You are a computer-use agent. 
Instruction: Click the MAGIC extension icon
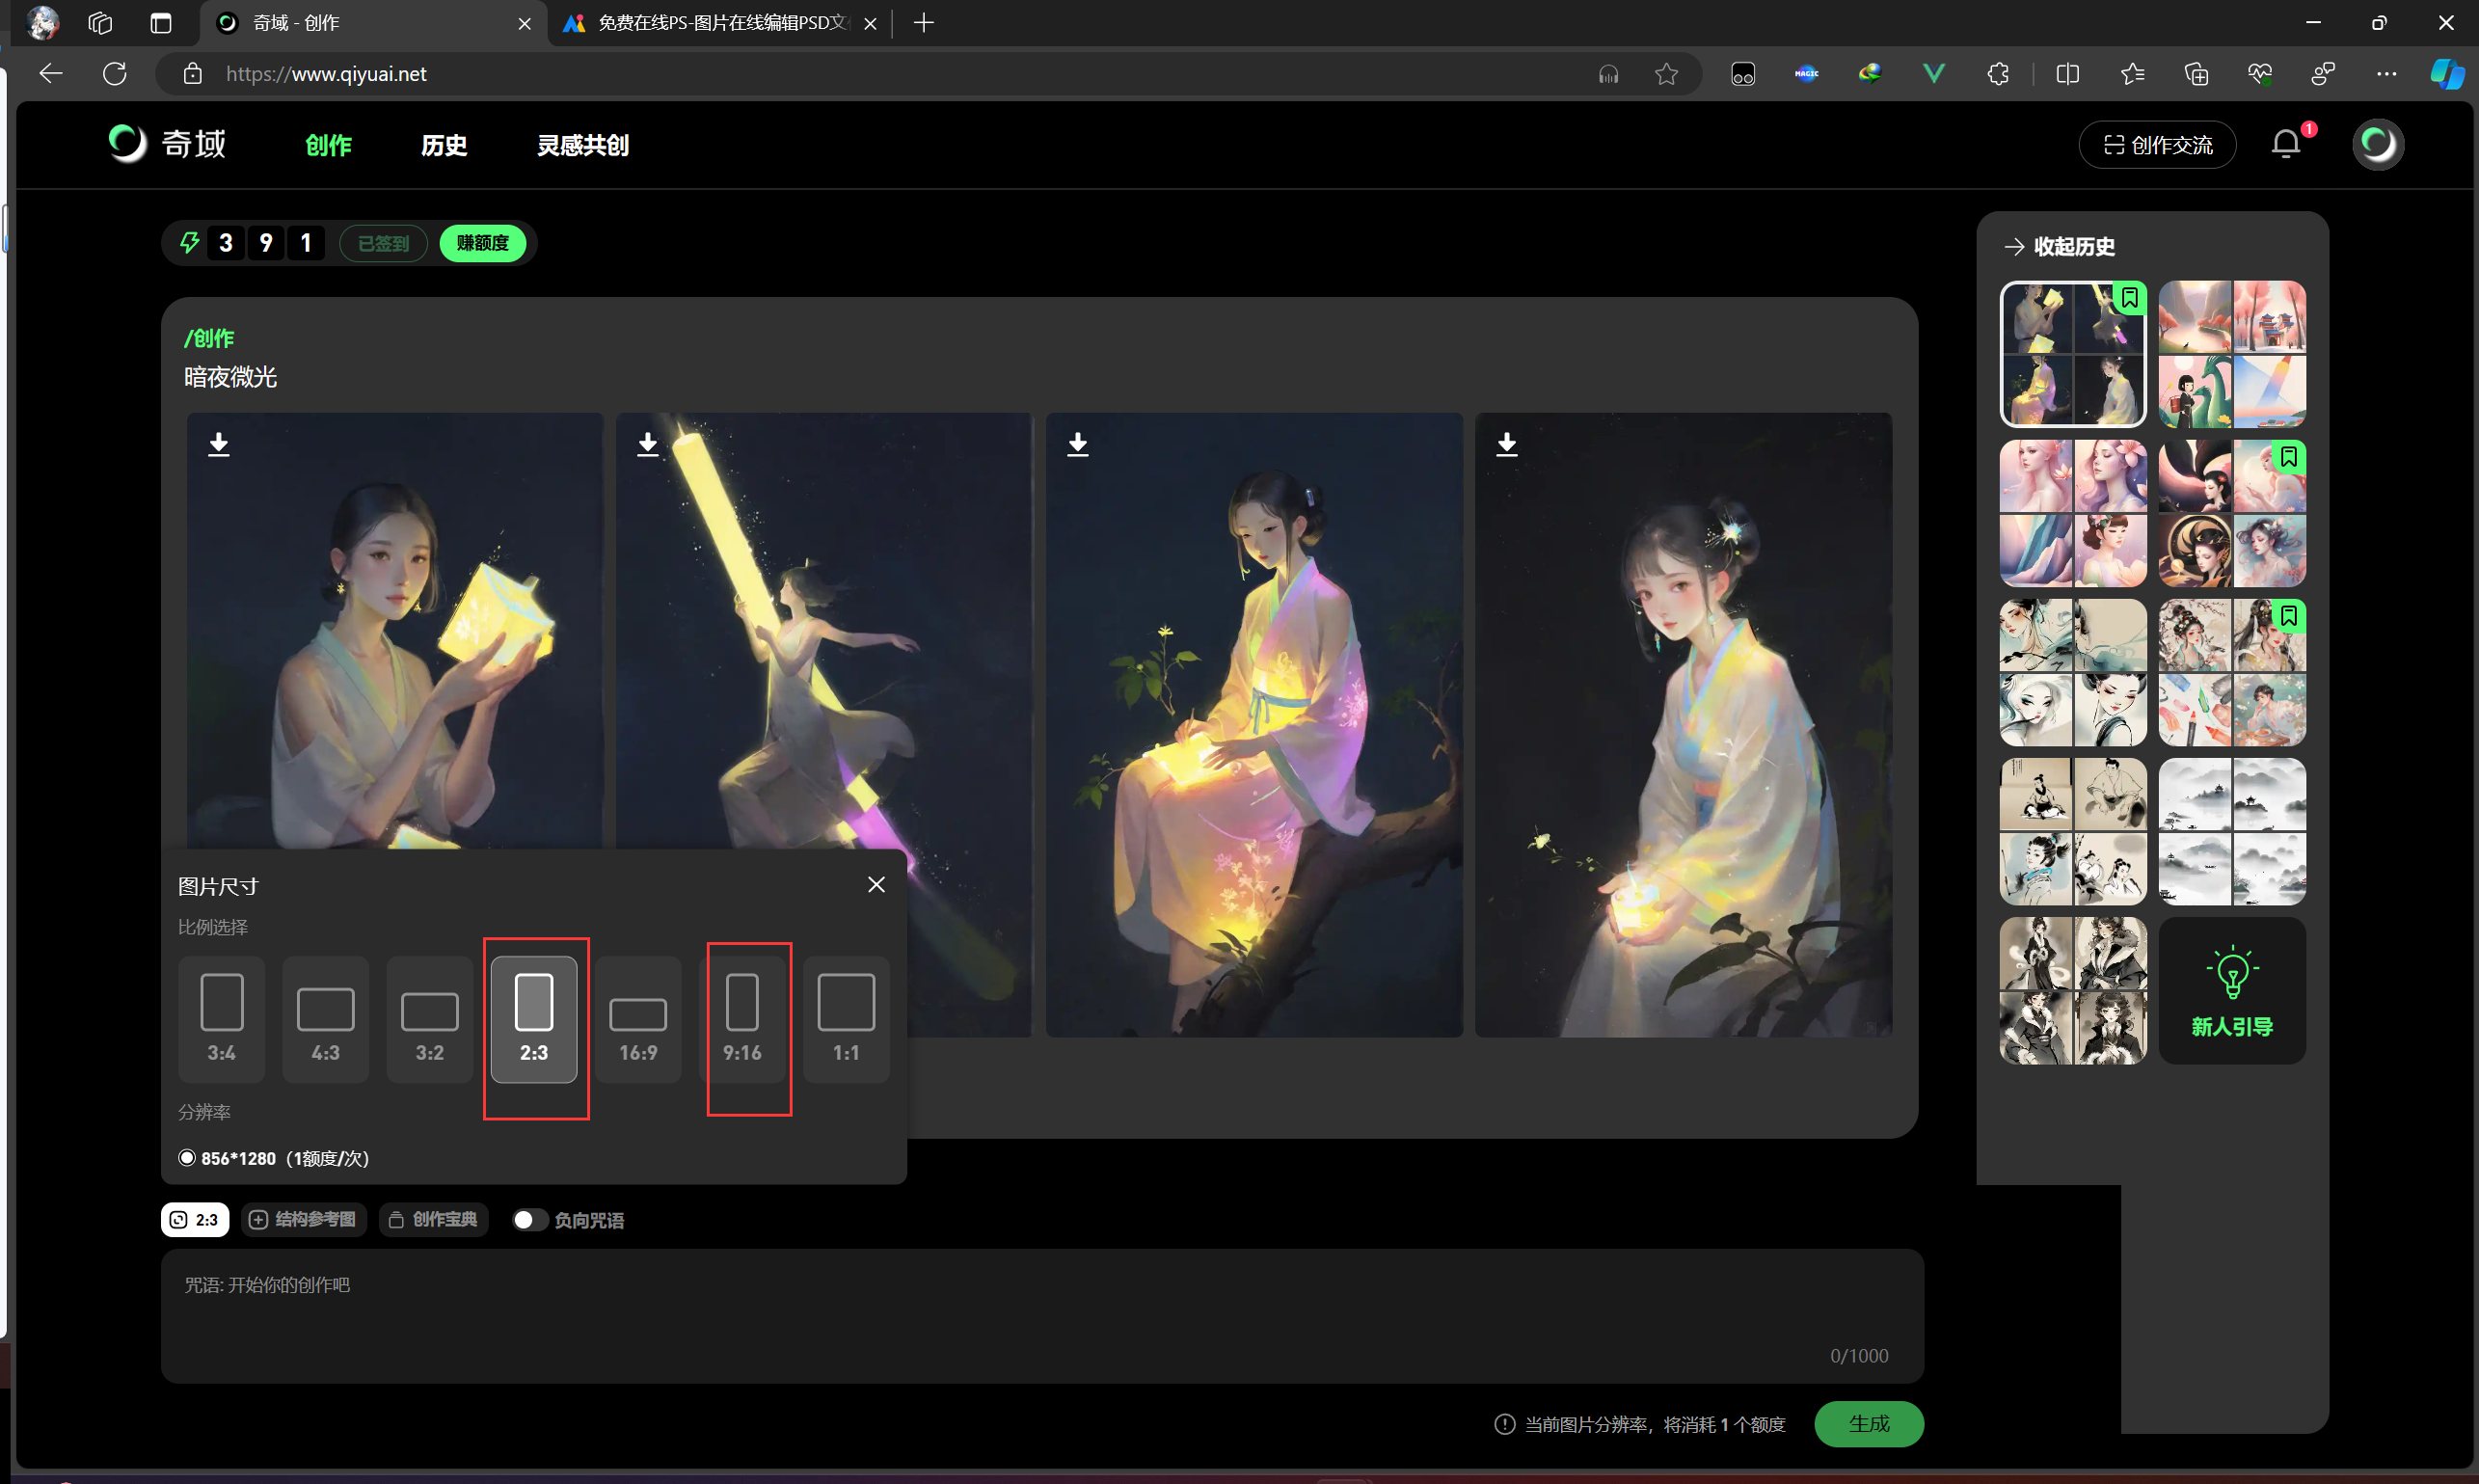[x=1807, y=74]
